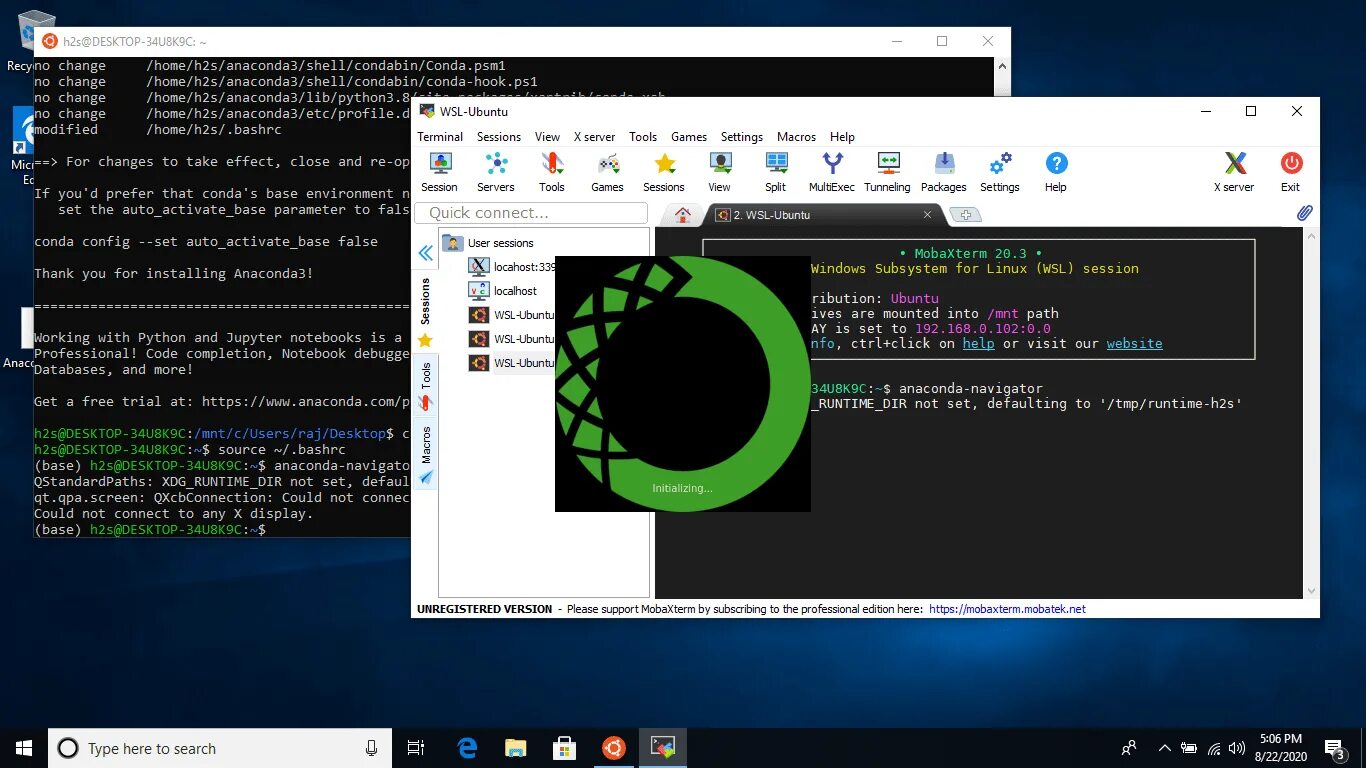Viewport: 1366px width, 768px height.
Task: Open the Terminal menu
Action: click(440, 137)
